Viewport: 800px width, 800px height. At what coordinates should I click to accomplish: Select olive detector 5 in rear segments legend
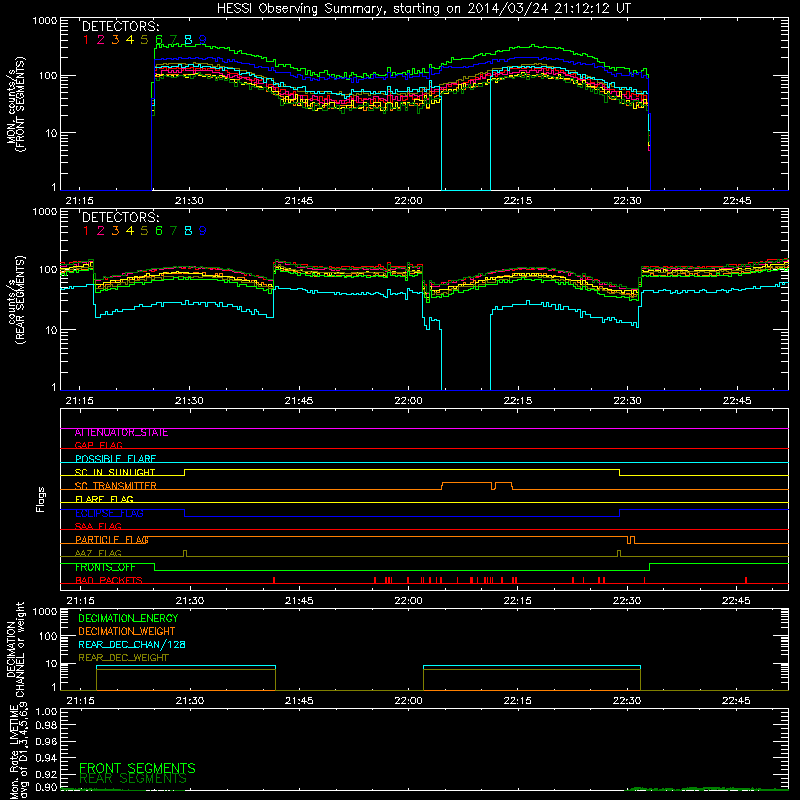[144, 231]
